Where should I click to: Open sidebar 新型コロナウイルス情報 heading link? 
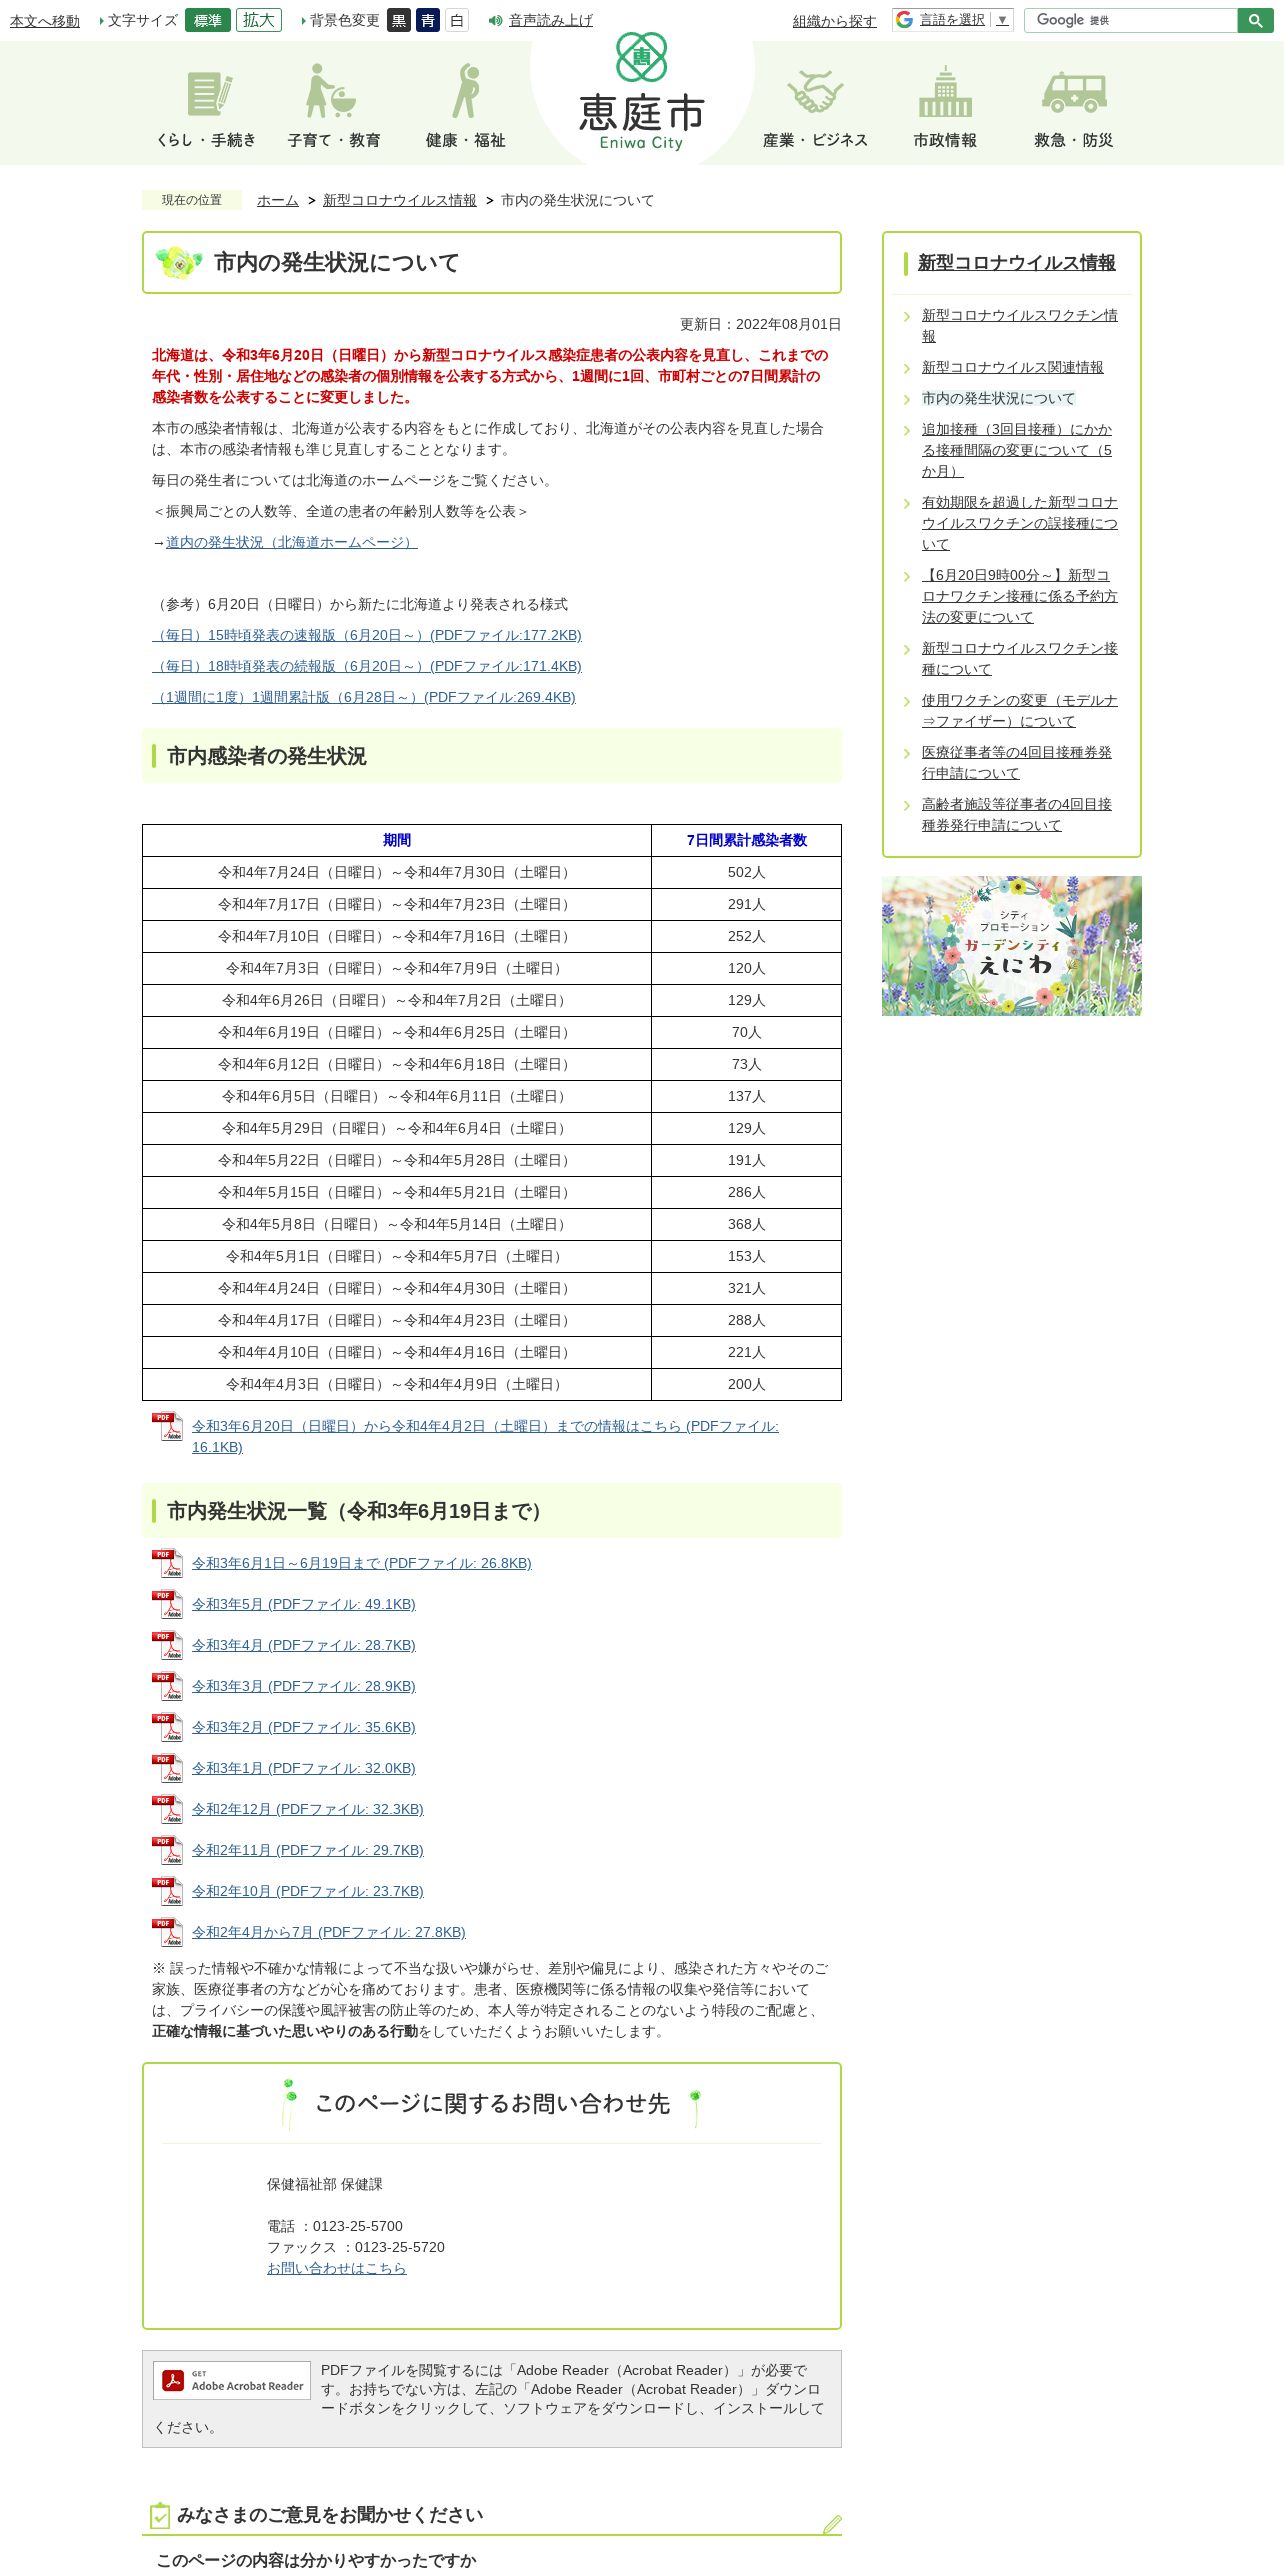(x=1017, y=262)
